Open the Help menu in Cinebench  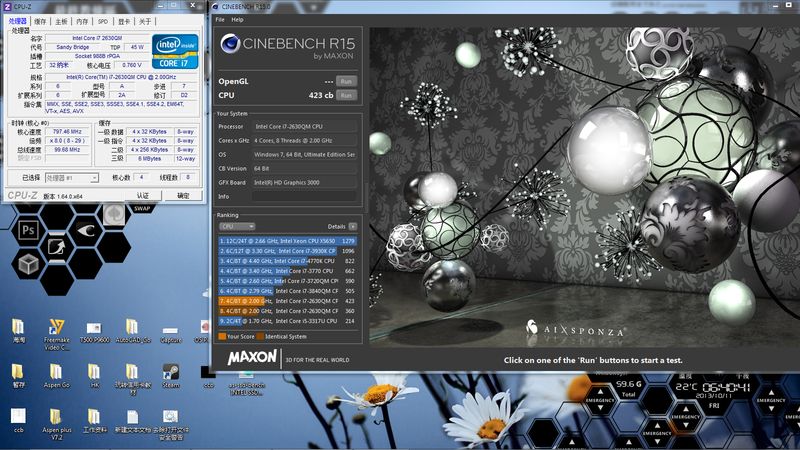[x=237, y=19]
